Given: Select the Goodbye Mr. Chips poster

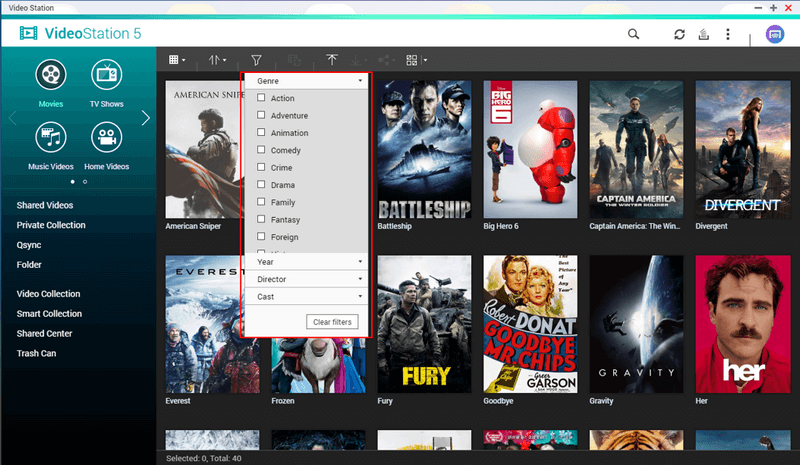Looking at the screenshot, I should (x=531, y=324).
